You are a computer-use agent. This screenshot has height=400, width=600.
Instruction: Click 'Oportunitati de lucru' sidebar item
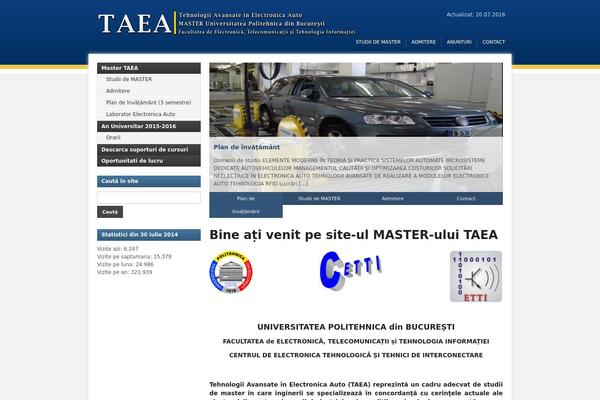coord(149,161)
